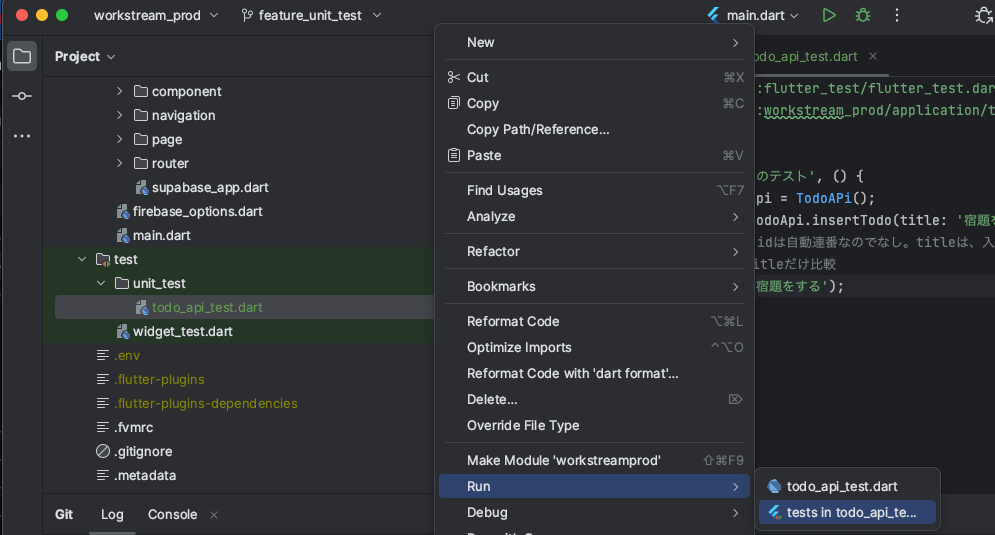The image size is (995, 535).
Task: Open the Refactor submenu
Action: tap(595, 251)
